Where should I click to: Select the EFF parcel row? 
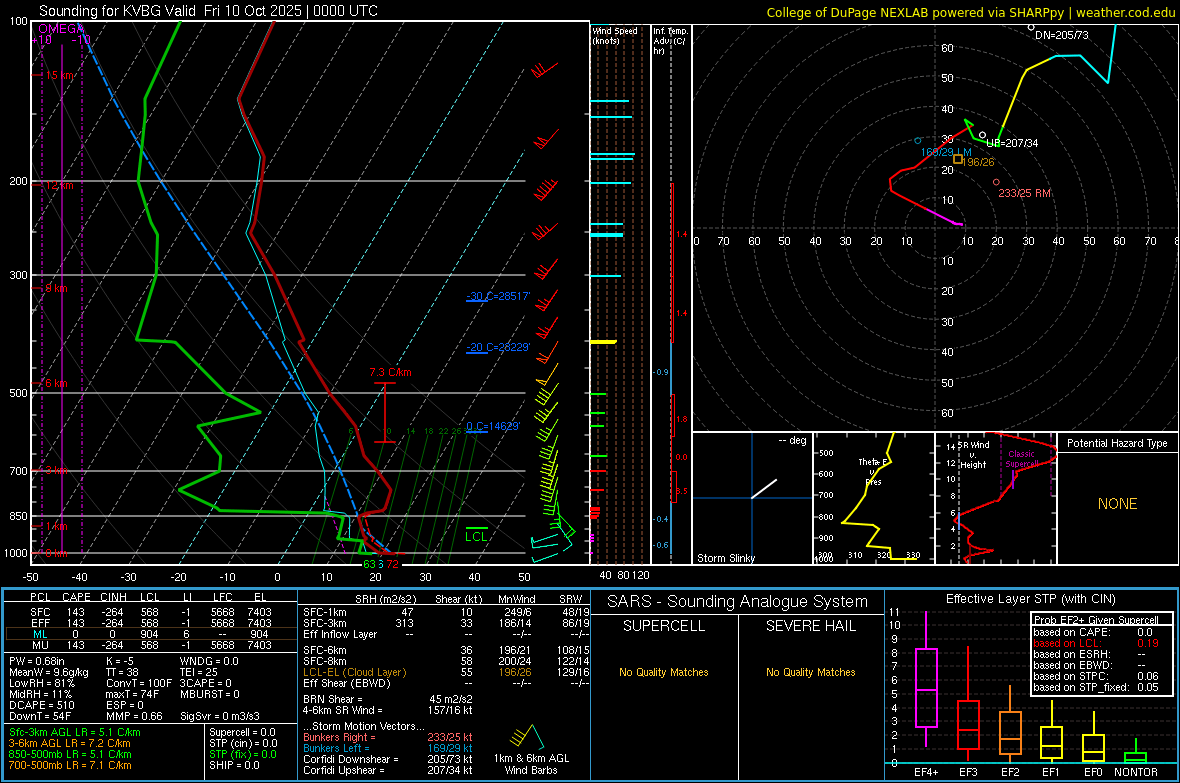tap(151, 623)
